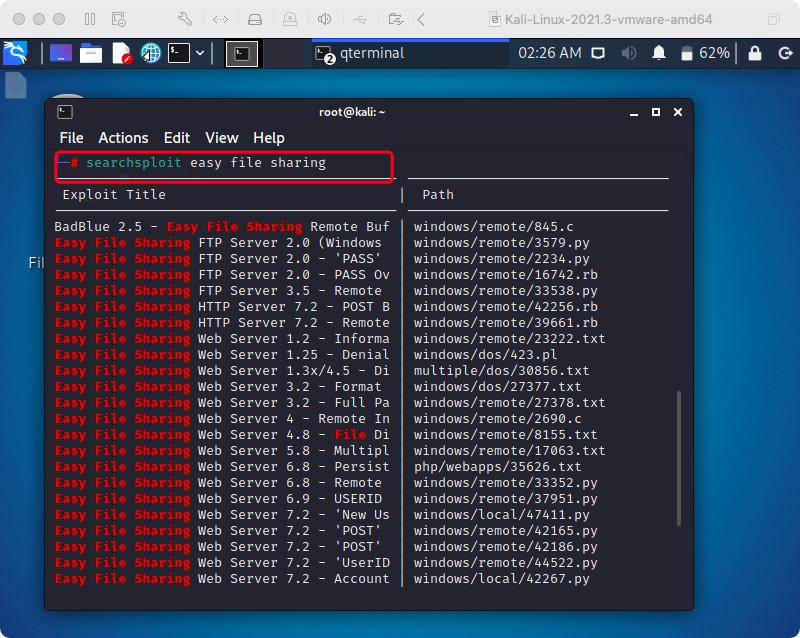Click VM sound device icon in toolbar
This screenshot has width=800, height=638.
[x=324, y=19]
